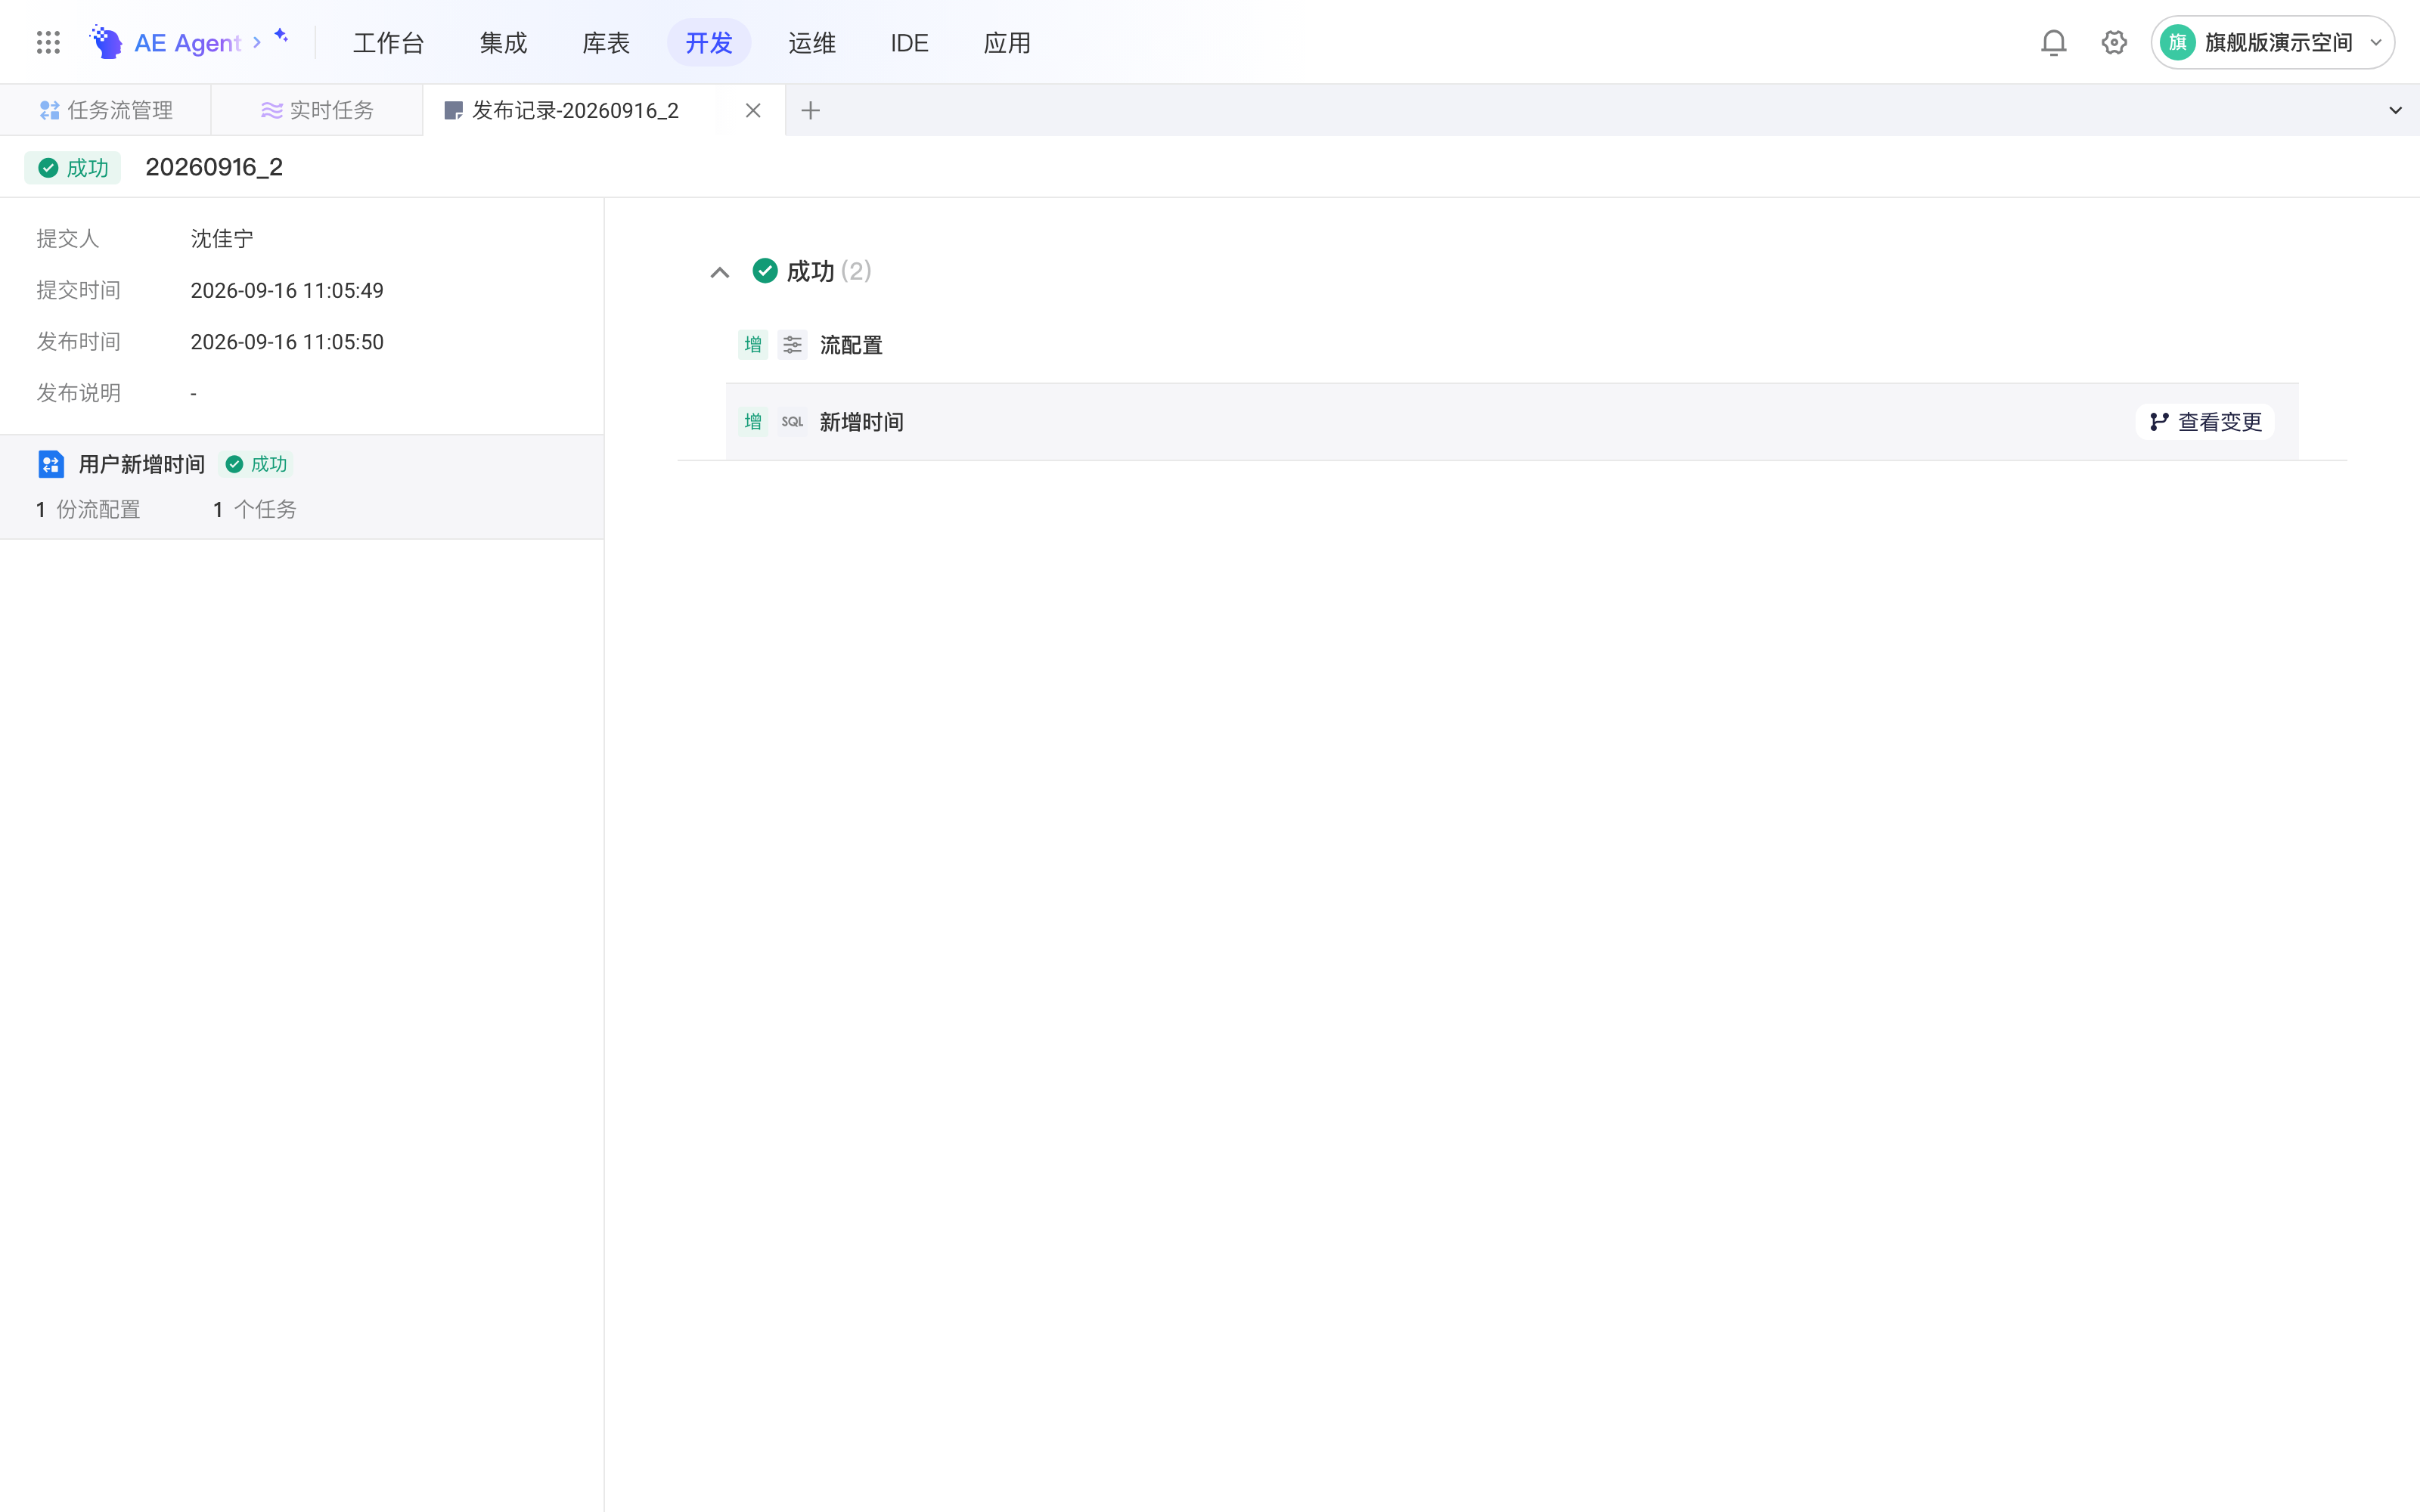Open 应用 menu
Image resolution: width=2420 pixels, height=1512 pixels.
coord(1007,43)
